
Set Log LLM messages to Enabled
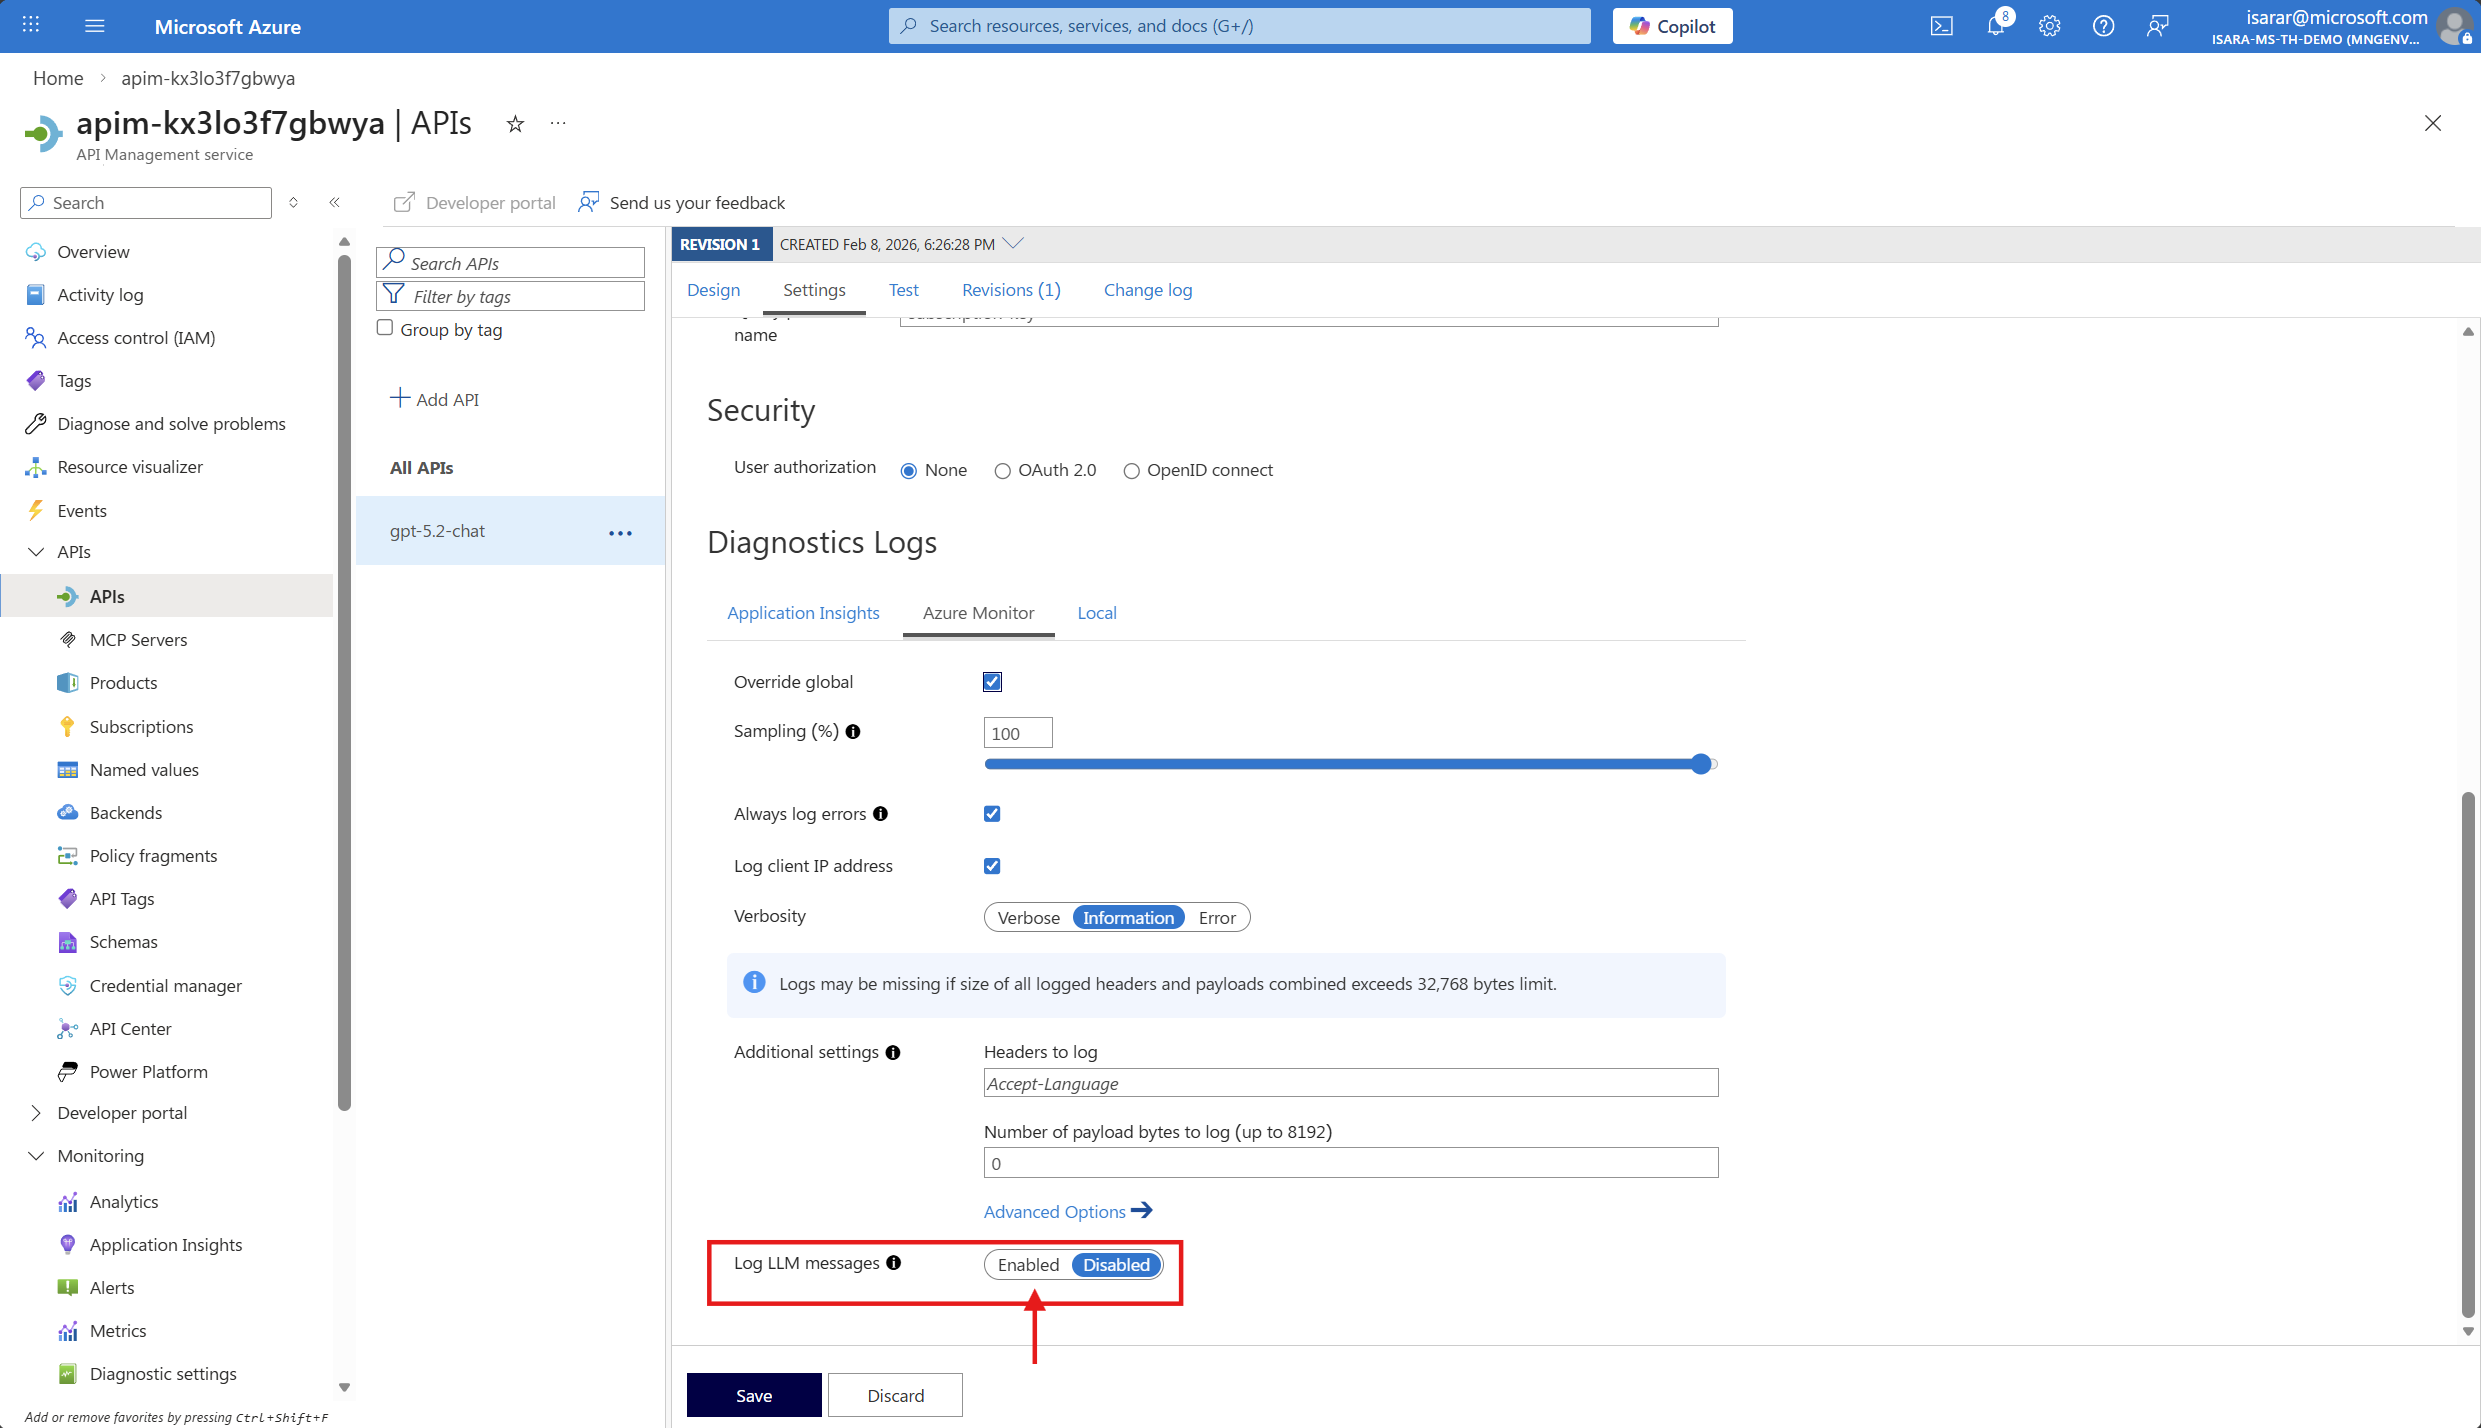[1028, 1265]
